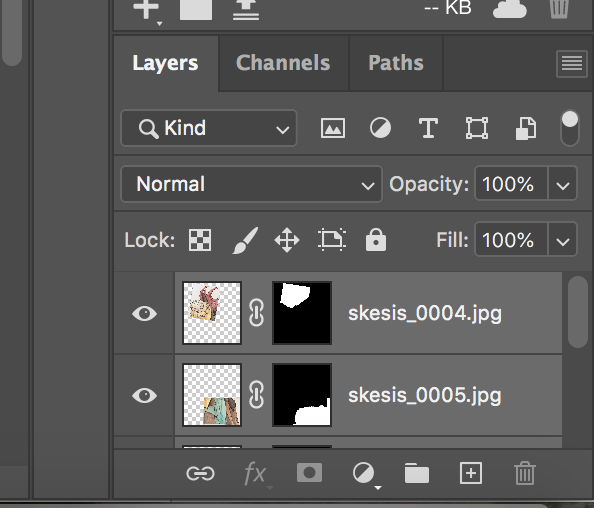Switch to the Channels tab
This screenshot has width=594, height=508.
283,63
